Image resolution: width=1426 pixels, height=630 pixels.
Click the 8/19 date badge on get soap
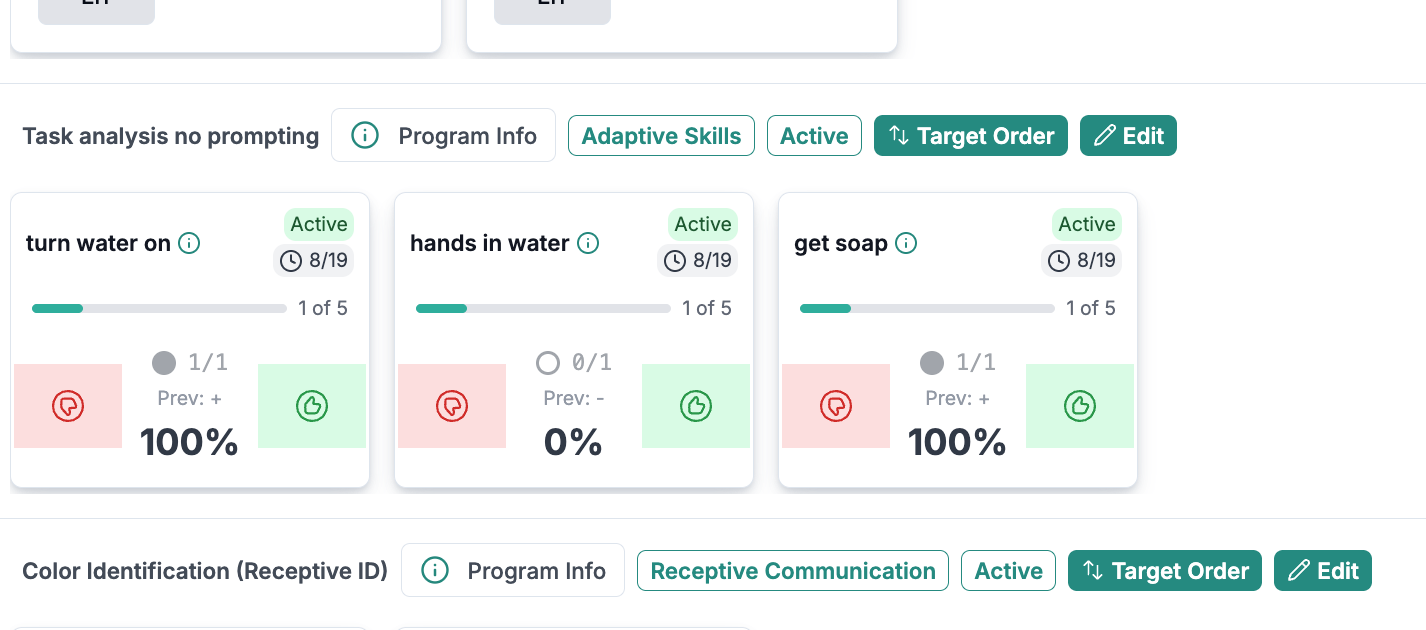pyautogui.click(x=1084, y=261)
